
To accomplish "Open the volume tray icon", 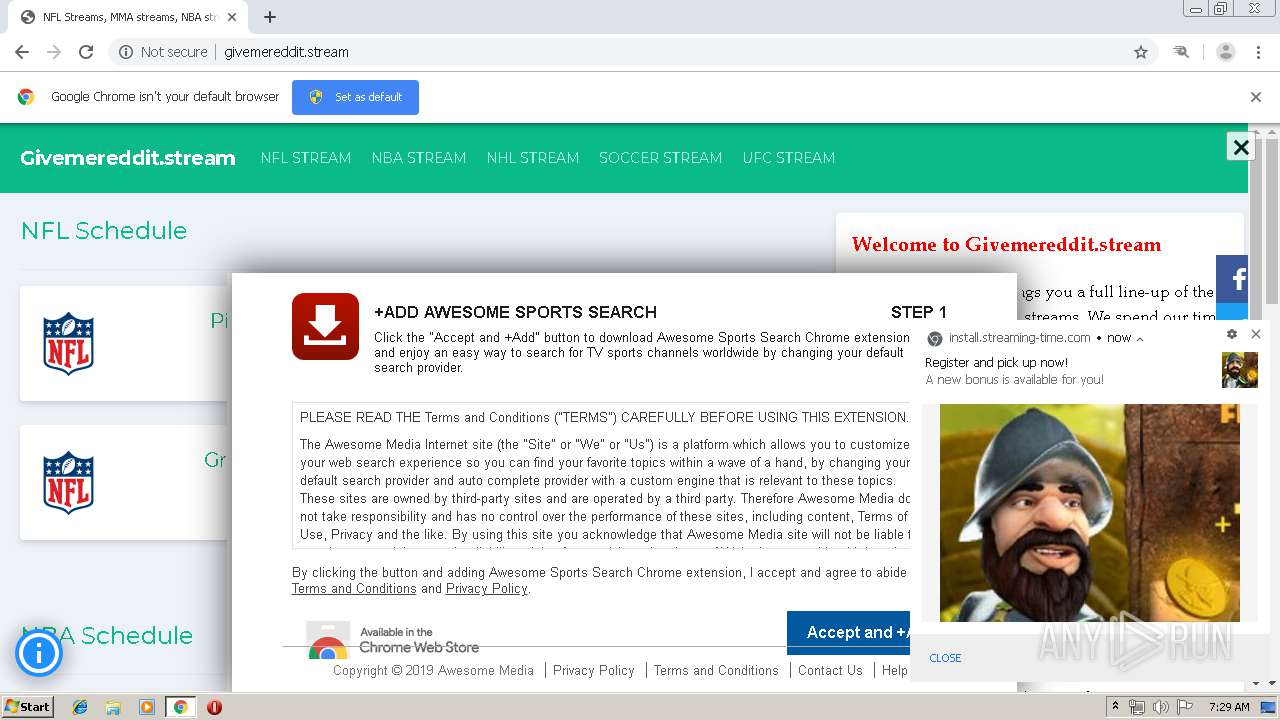I will click(1160, 707).
